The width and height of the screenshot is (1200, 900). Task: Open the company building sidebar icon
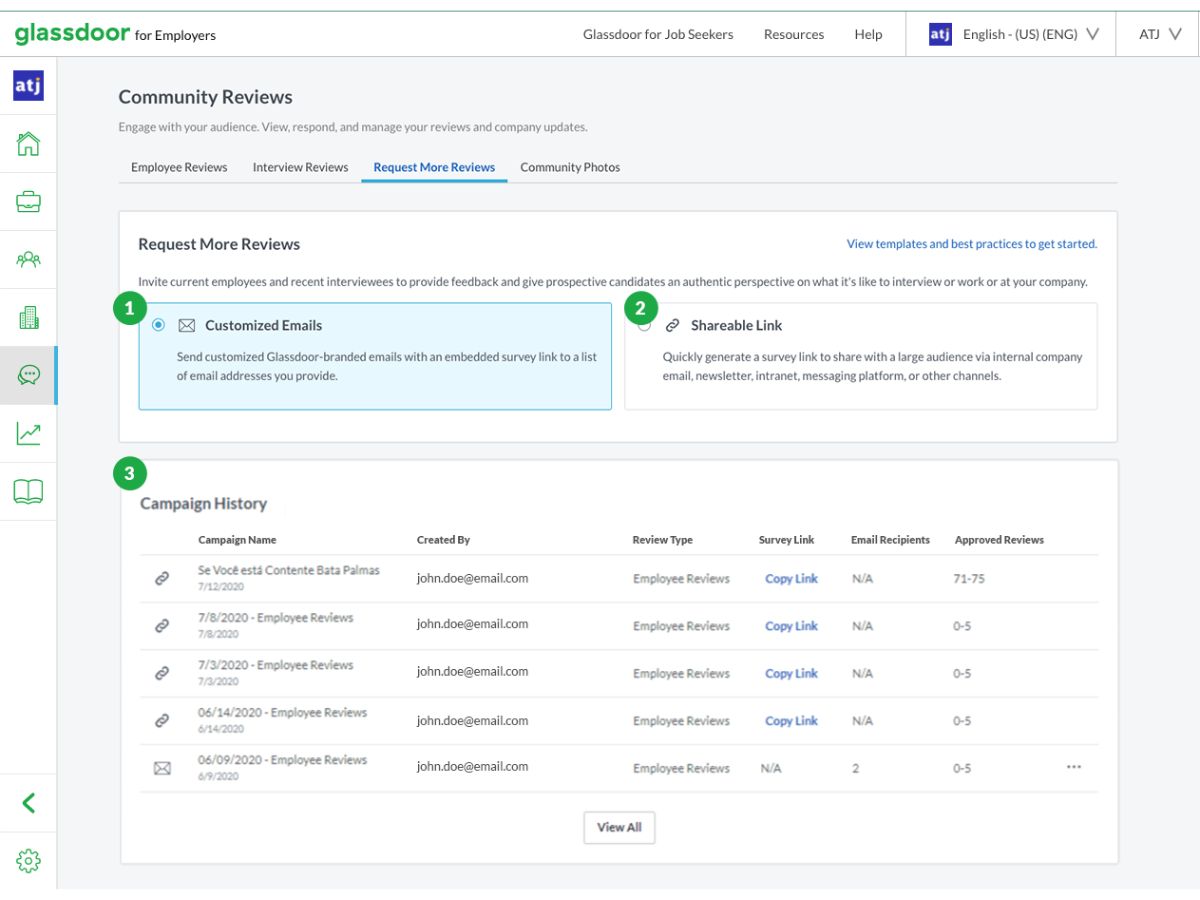coord(28,317)
